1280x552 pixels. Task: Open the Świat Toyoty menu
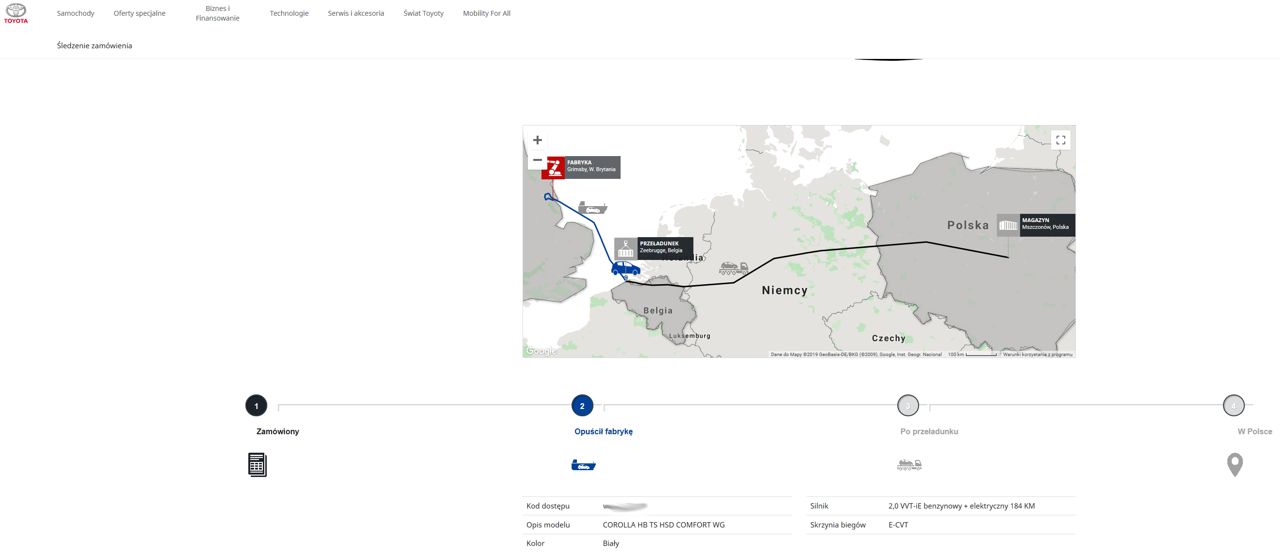[423, 13]
